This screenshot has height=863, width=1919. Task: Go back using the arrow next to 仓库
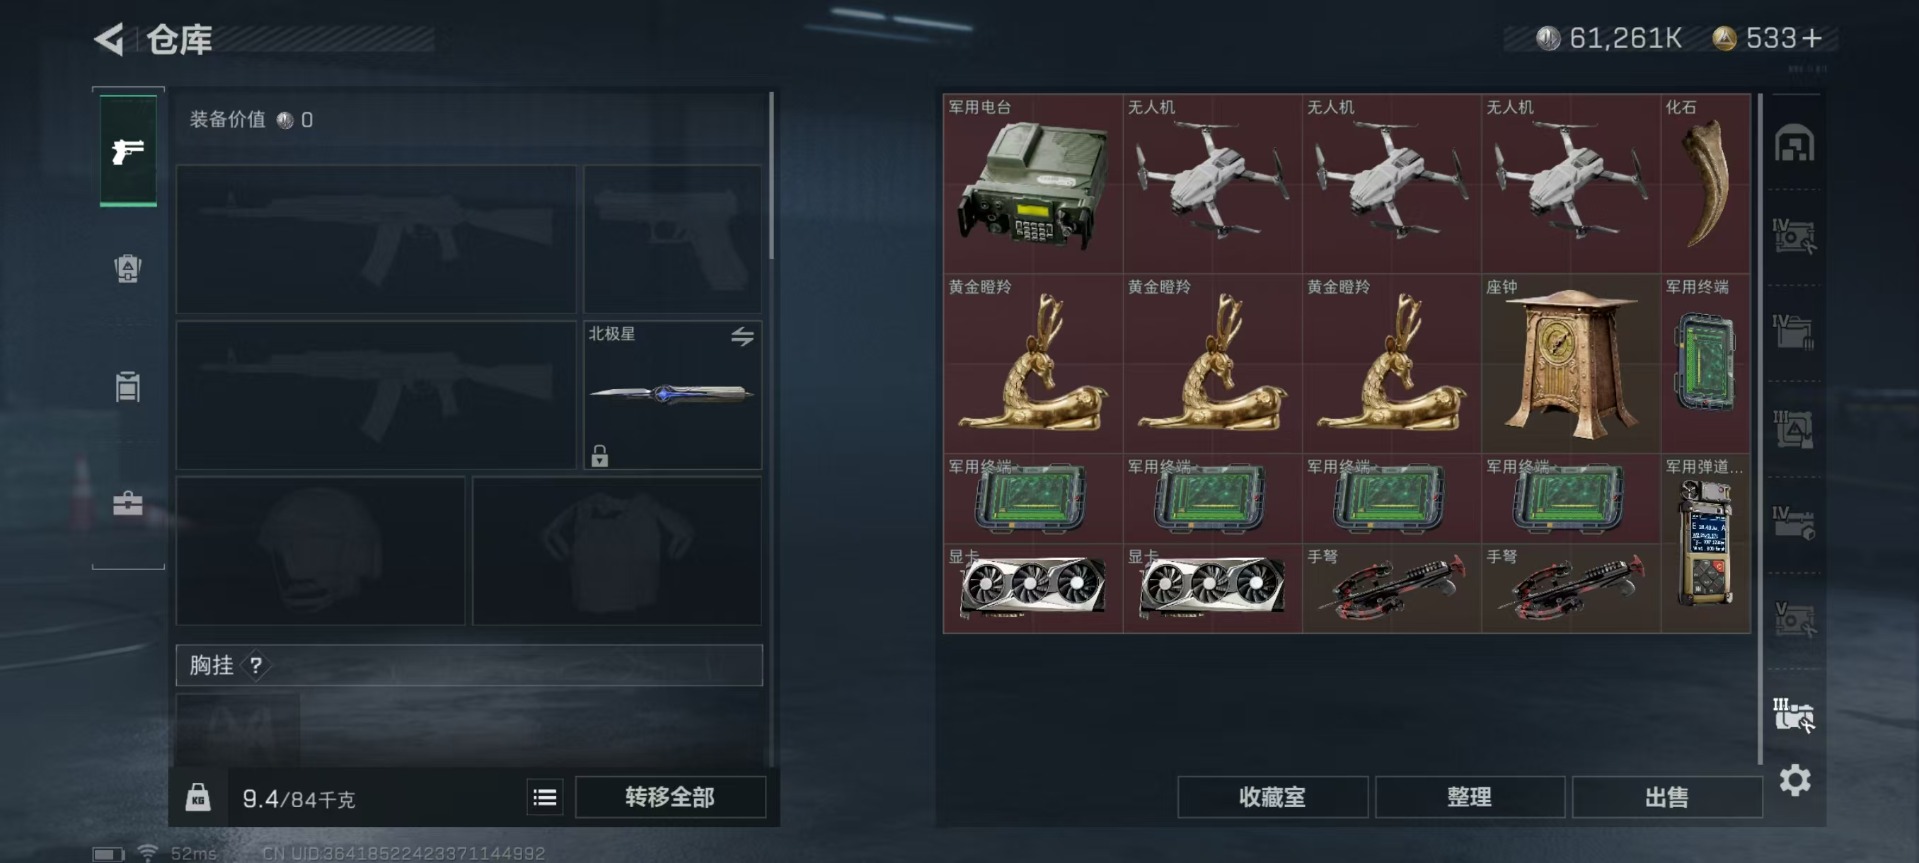(x=110, y=40)
